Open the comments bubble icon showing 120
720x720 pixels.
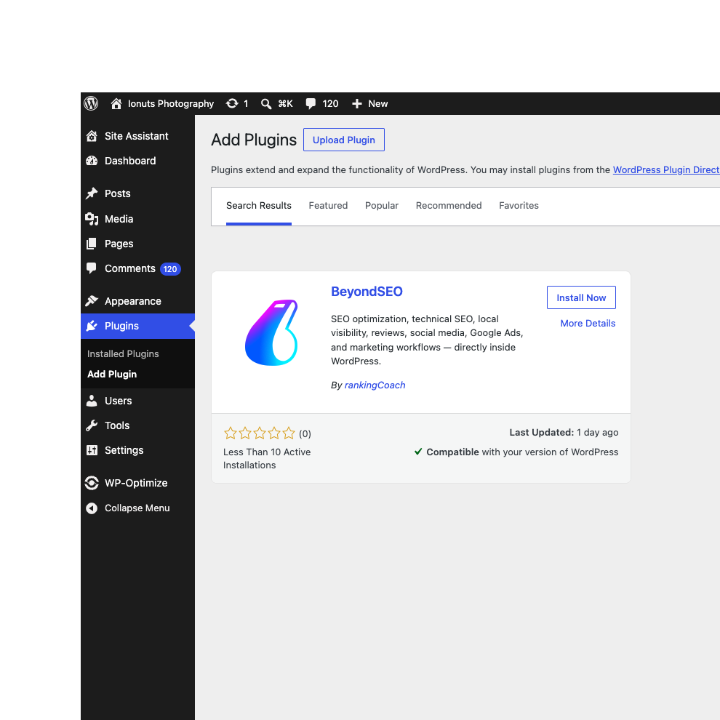pos(311,104)
